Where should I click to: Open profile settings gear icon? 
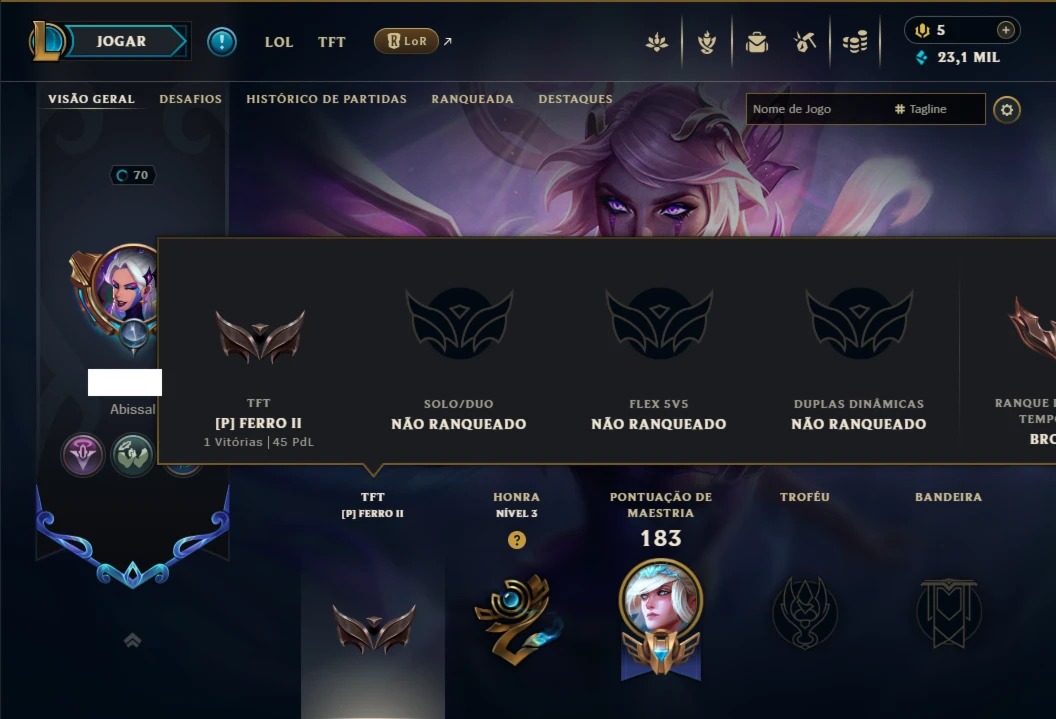coord(1007,110)
